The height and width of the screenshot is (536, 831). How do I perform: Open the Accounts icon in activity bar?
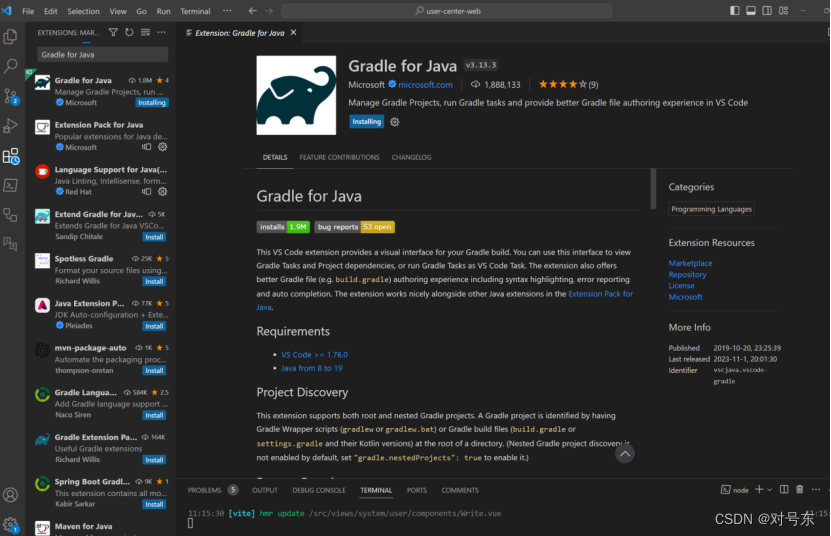coord(10,495)
